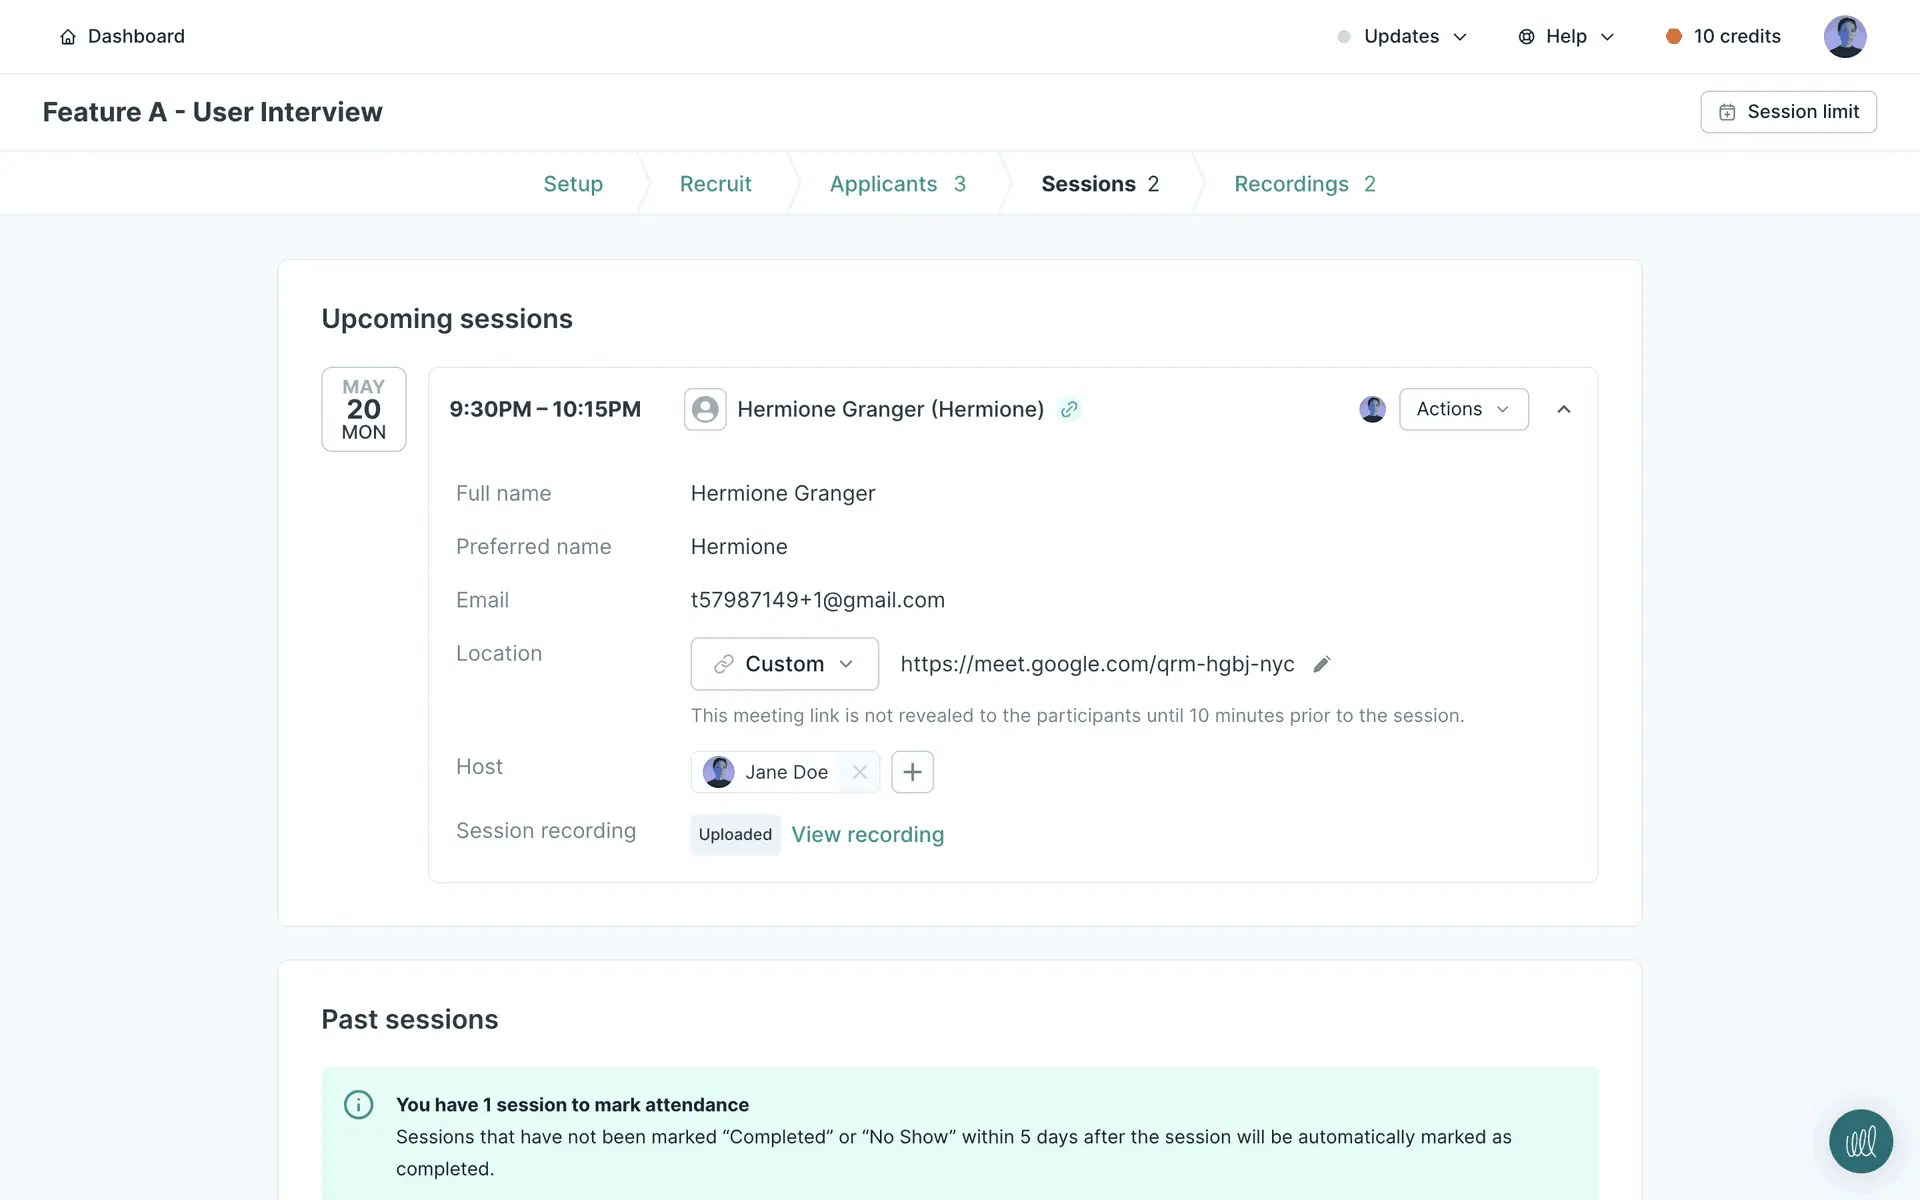This screenshot has width=1920, height=1200.
Task: Click the pencil icon to edit meeting link
Action: click(x=1321, y=664)
